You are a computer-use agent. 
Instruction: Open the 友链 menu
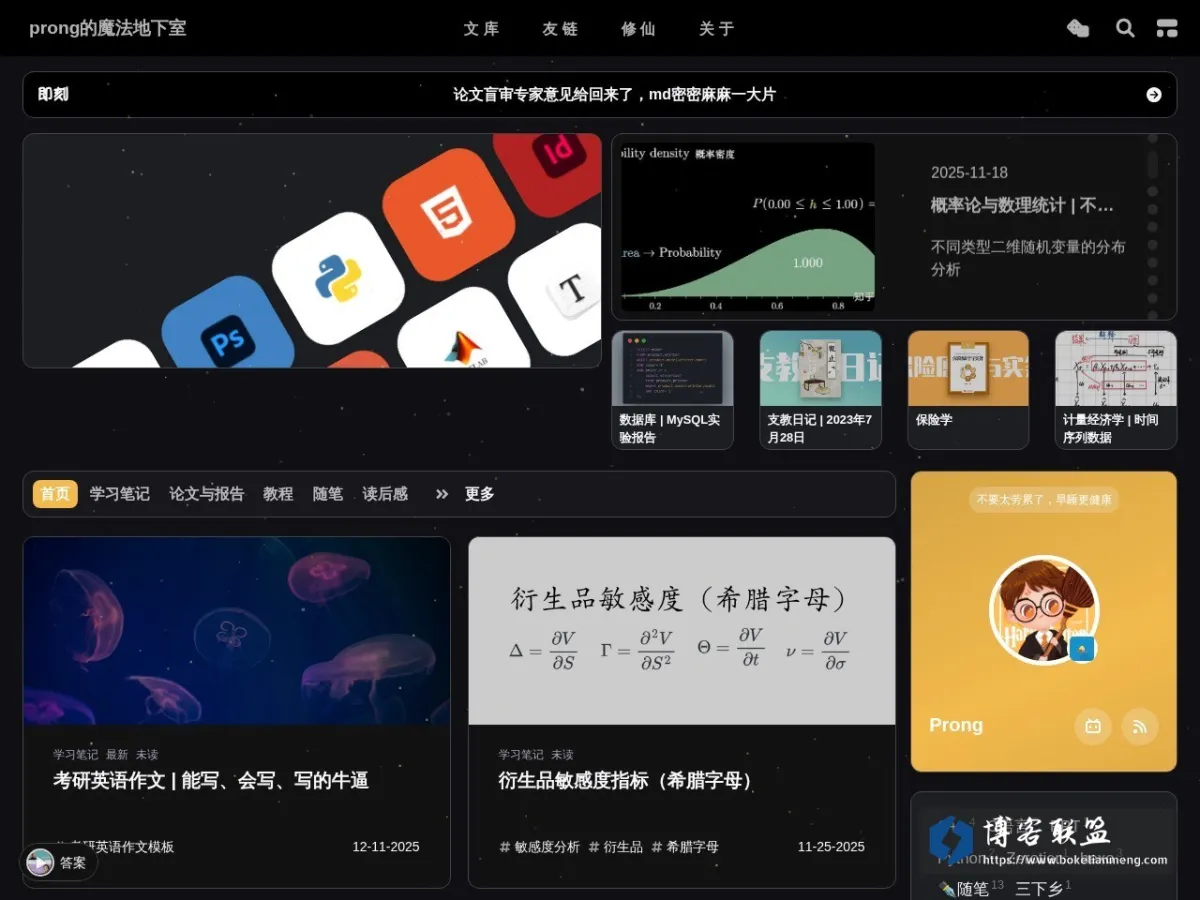pyautogui.click(x=560, y=29)
